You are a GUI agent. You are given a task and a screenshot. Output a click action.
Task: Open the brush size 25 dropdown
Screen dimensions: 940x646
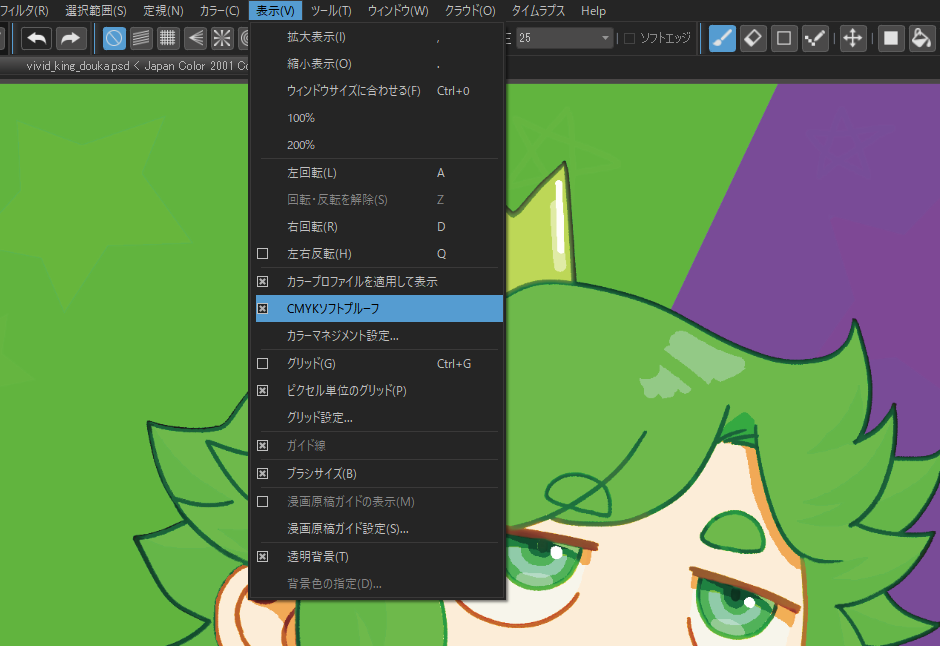click(606, 38)
